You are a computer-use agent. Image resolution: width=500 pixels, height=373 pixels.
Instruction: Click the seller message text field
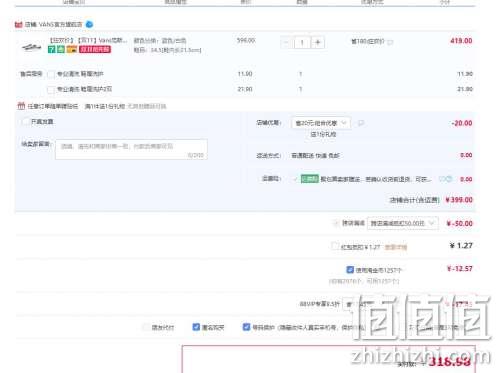coord(131,149)
